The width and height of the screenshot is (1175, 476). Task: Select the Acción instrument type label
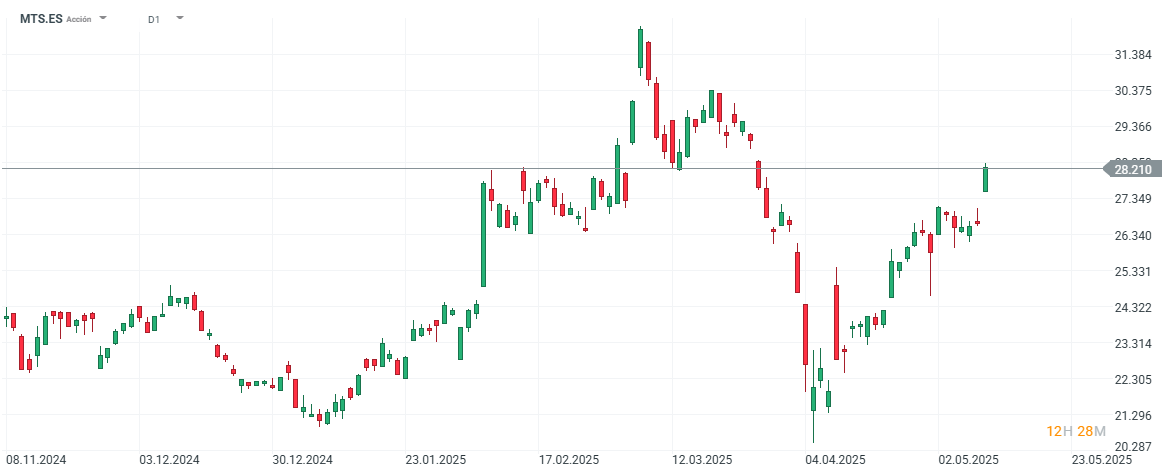[79, 19]
